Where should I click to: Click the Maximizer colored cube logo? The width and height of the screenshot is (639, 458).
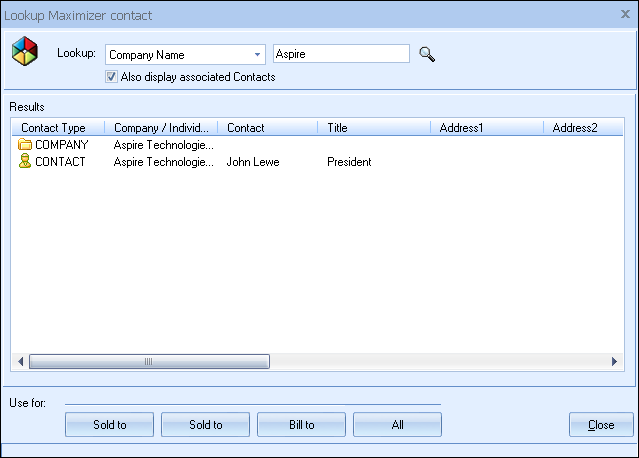(24, 51)
